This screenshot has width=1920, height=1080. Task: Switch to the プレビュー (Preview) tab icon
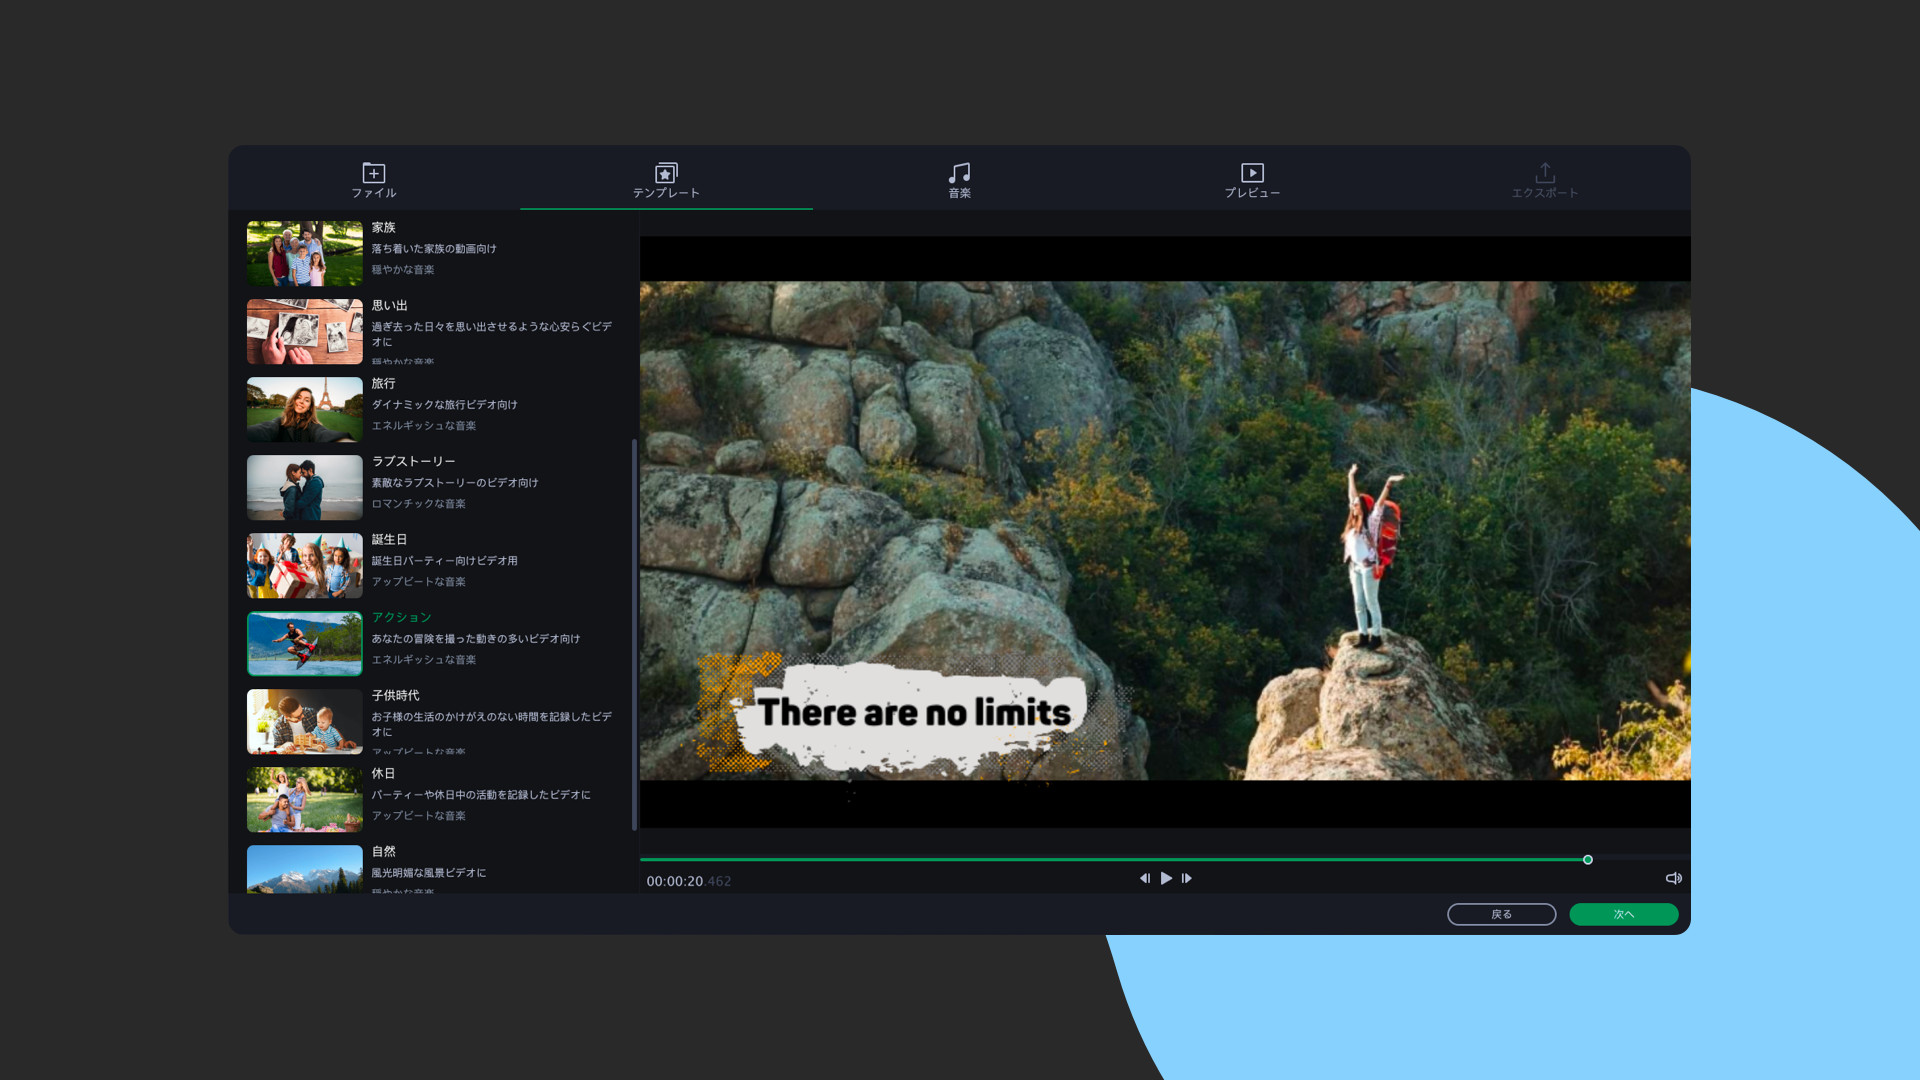(1252, 173)
